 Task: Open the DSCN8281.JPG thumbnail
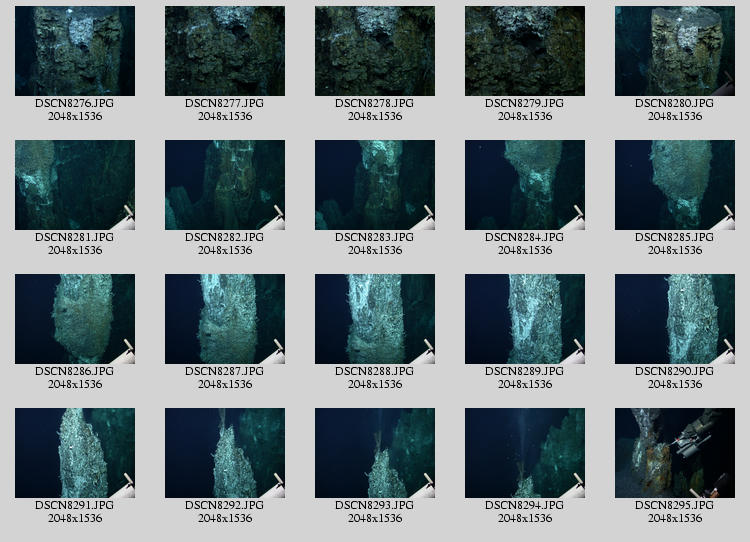point(75,185)
